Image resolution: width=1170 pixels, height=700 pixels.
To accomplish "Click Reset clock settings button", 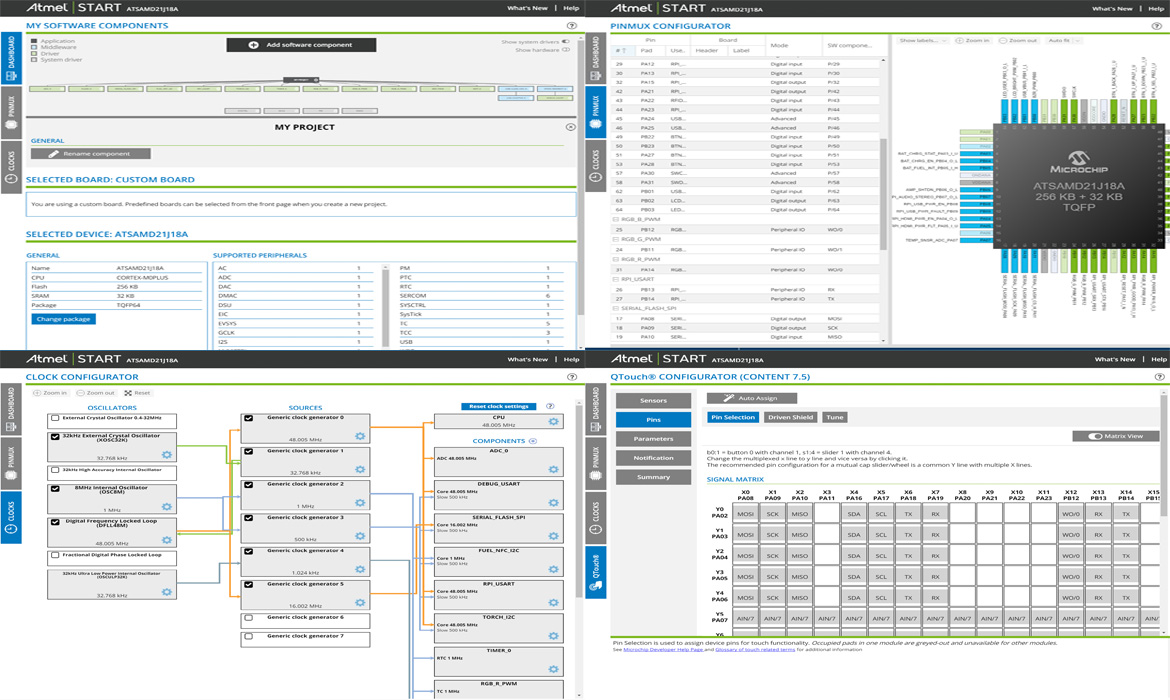I will coord(498,407).
